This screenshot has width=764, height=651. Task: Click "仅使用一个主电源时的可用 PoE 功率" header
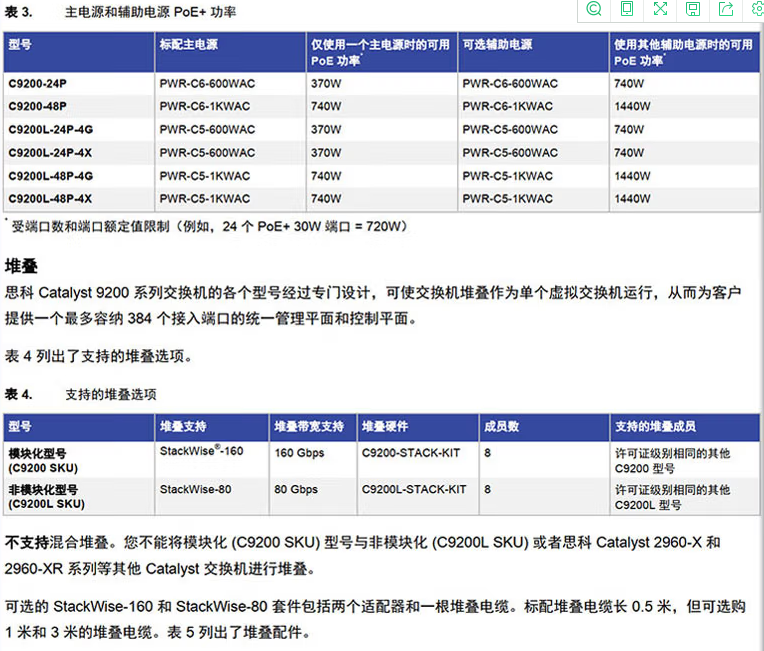[x=380, y=52]
